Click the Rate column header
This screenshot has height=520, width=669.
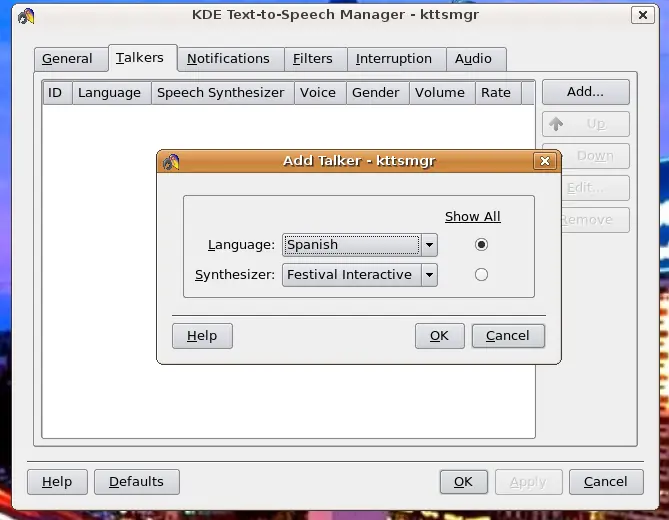pos(498,93)
